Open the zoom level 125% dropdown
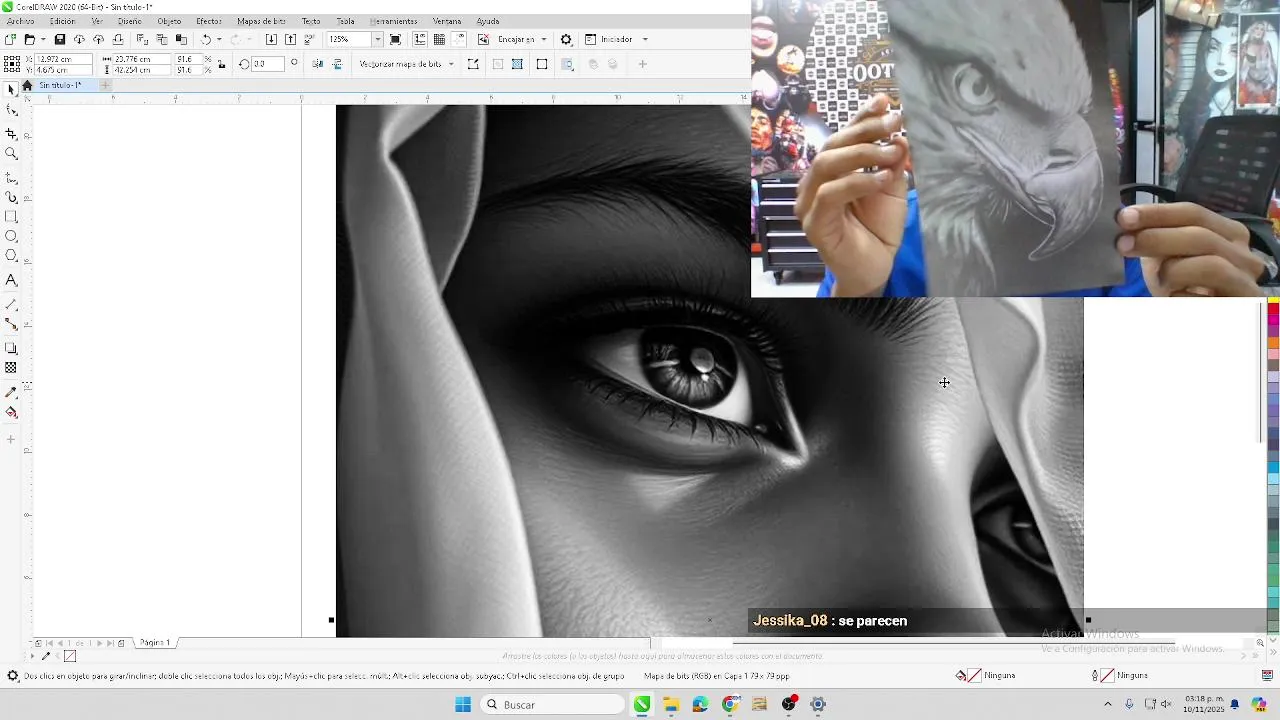Screen dimensions: 1280x720 tap(377, 39)
